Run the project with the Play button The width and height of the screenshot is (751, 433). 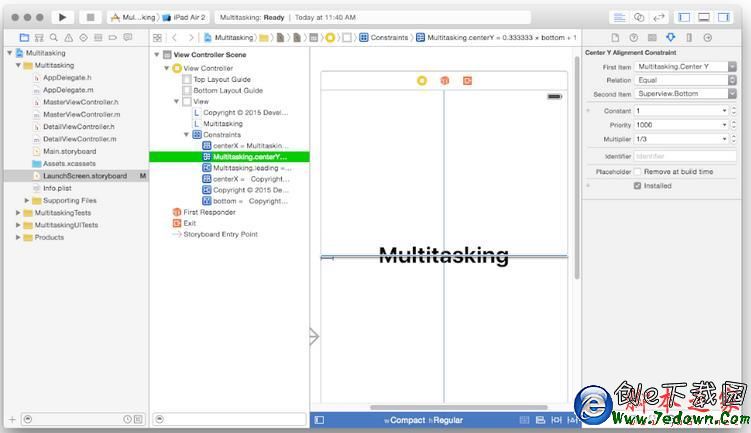click(x=62, y=17)
